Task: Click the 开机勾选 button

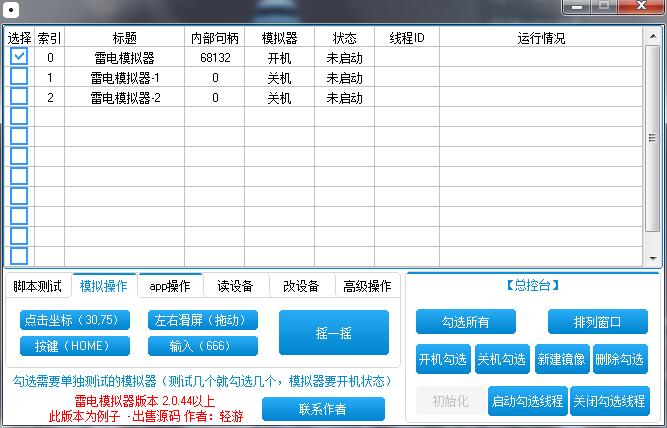Action: tap(443, 359)
